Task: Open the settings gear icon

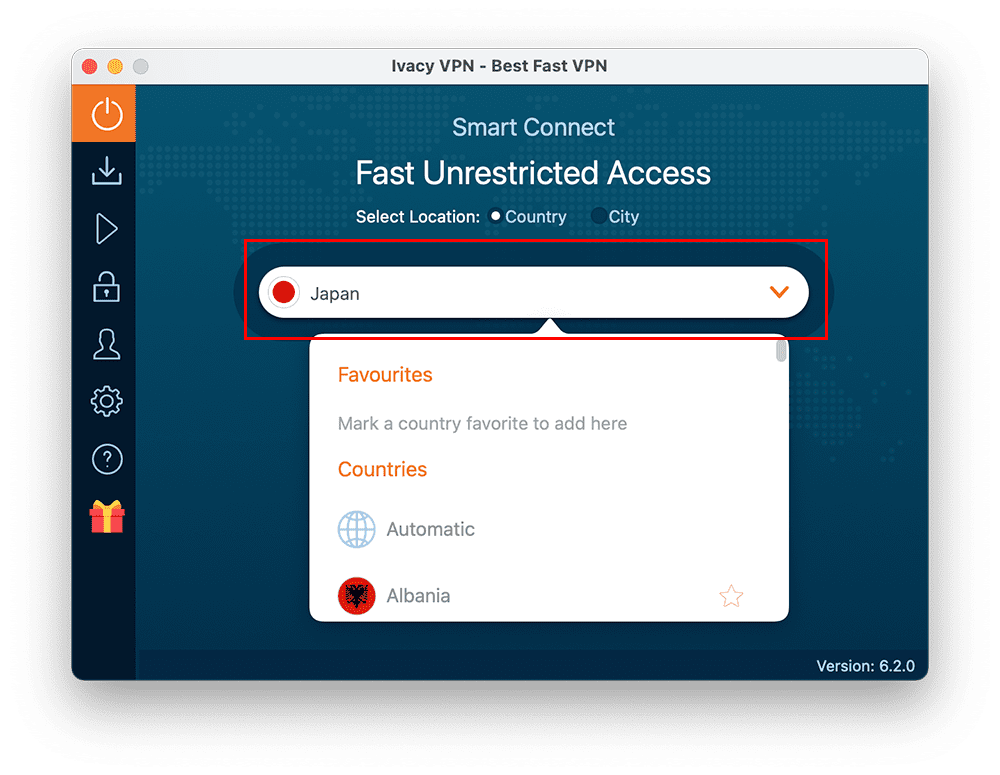Action: click(104, 400)
